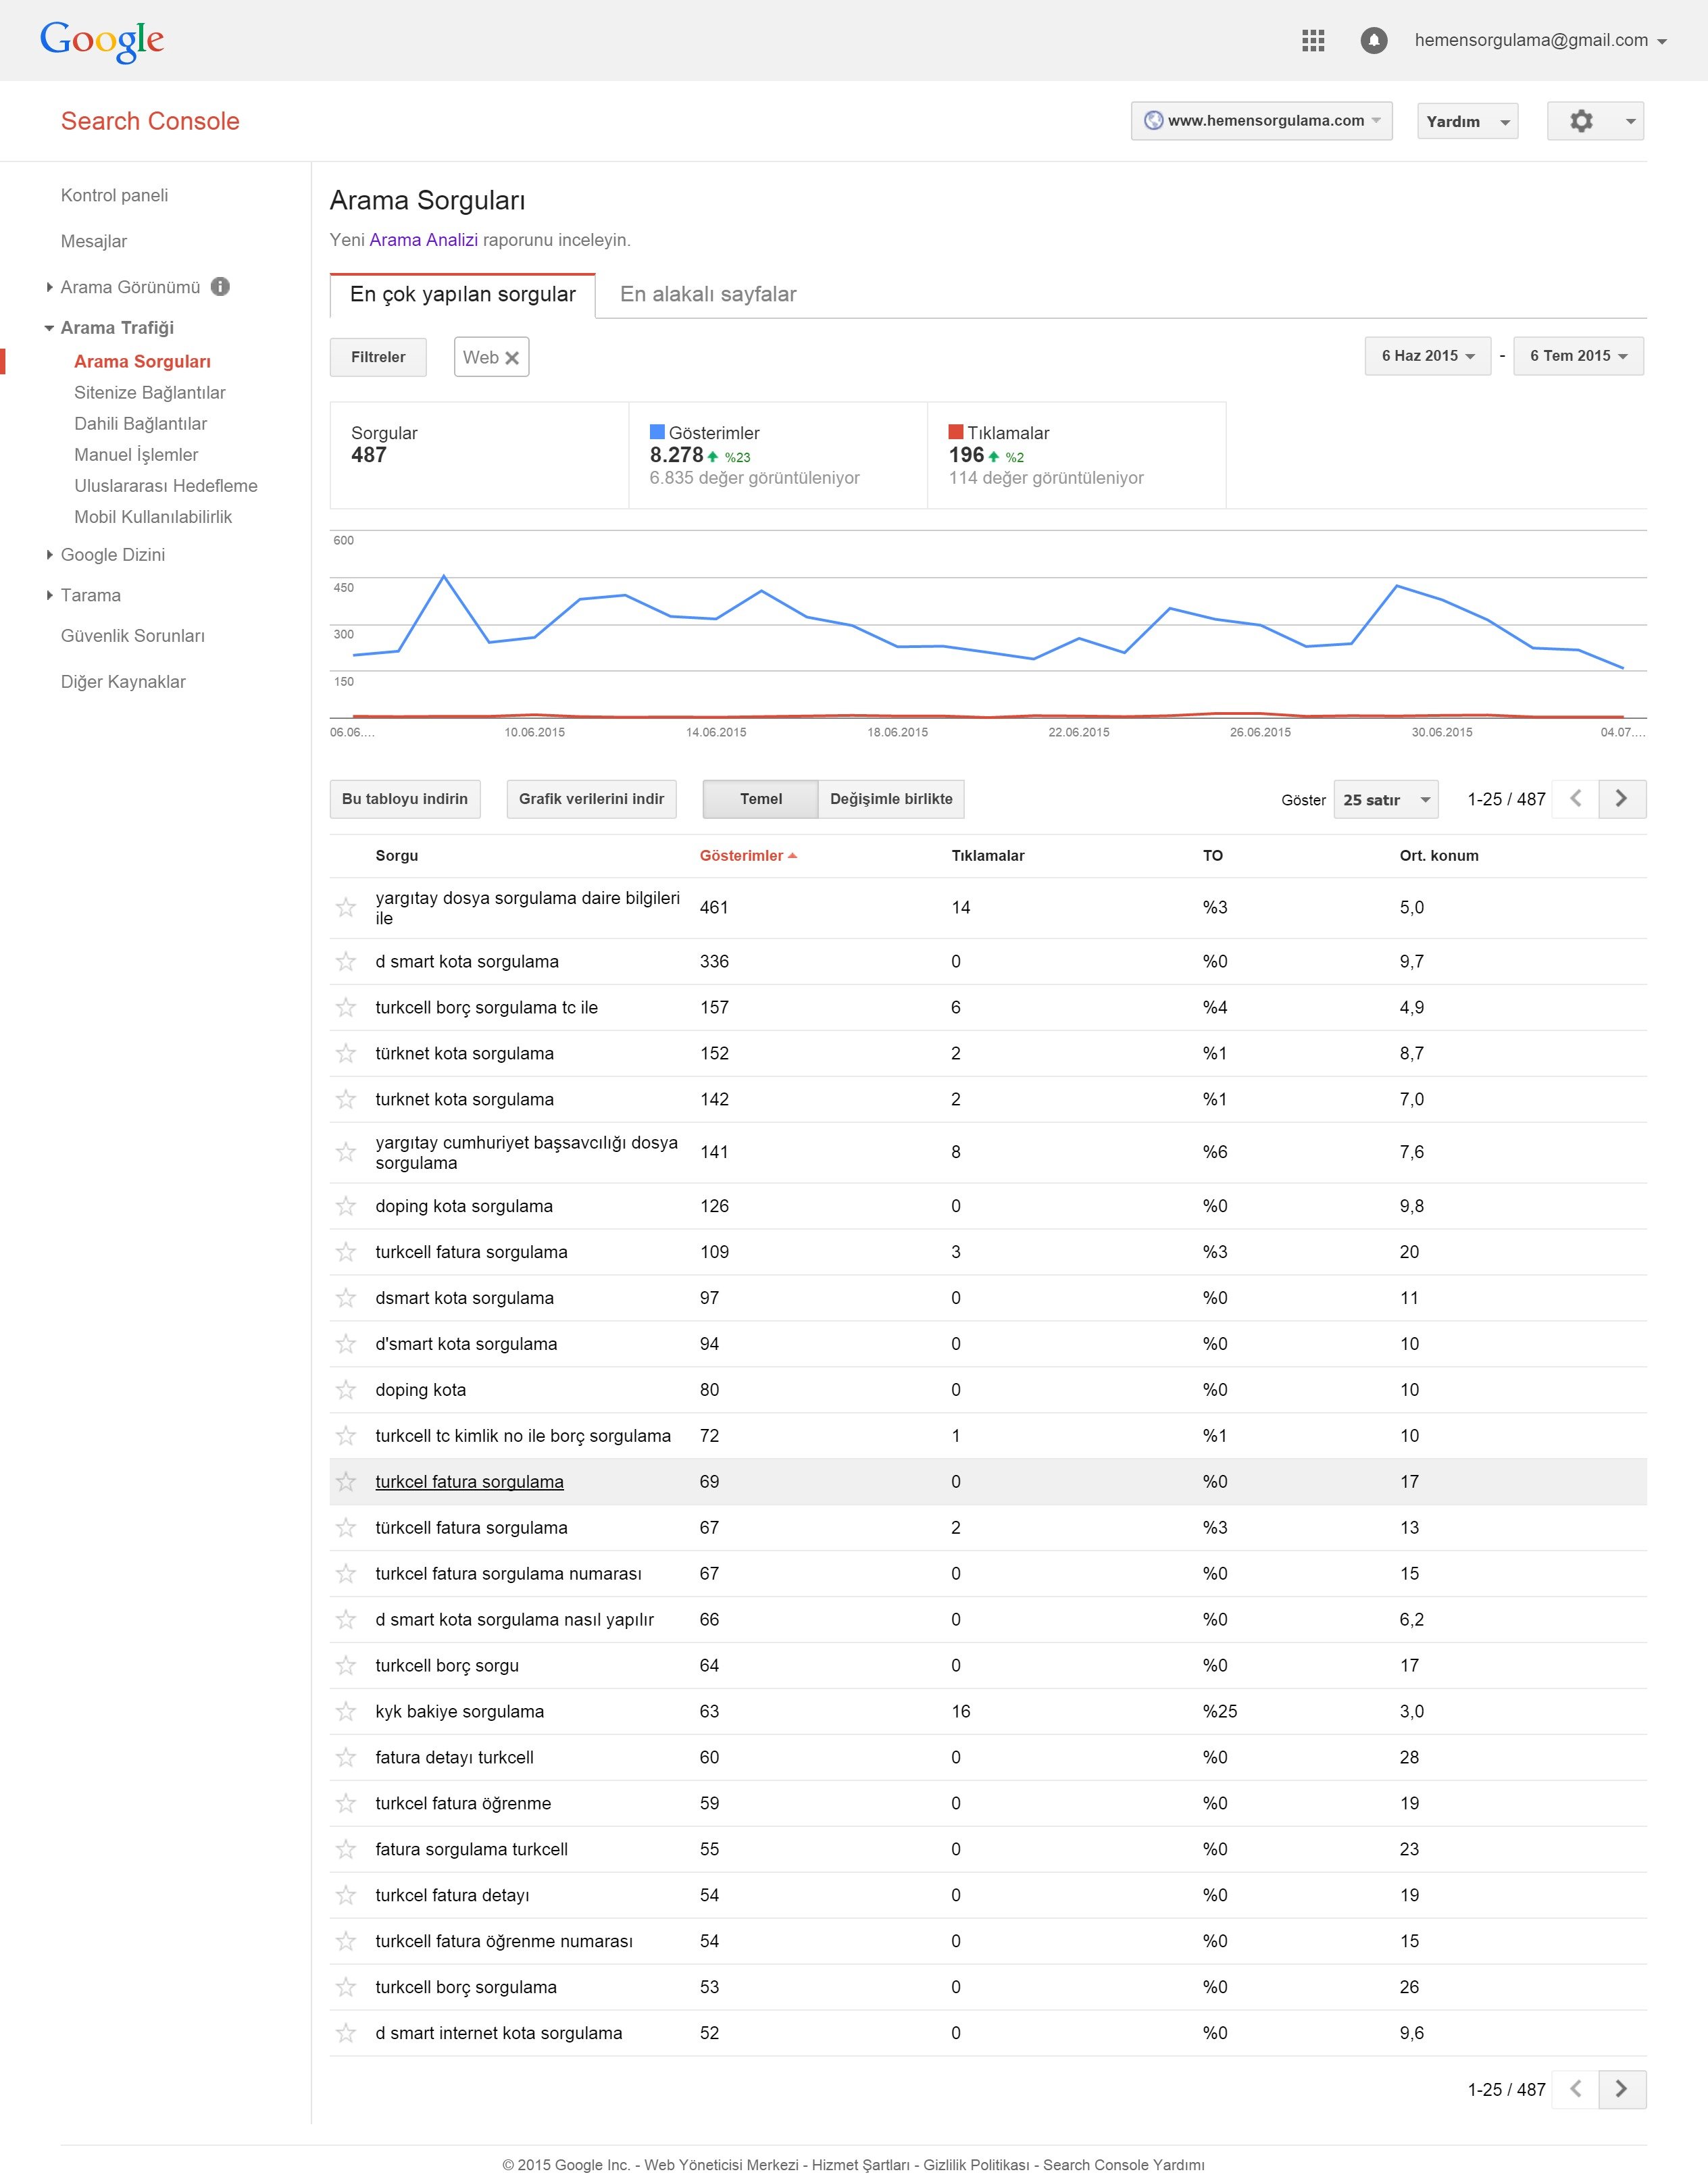This screenshot has width=1708, height=2181.
Task: Select Değişimle birlikte view
Action: pos(890,799)
